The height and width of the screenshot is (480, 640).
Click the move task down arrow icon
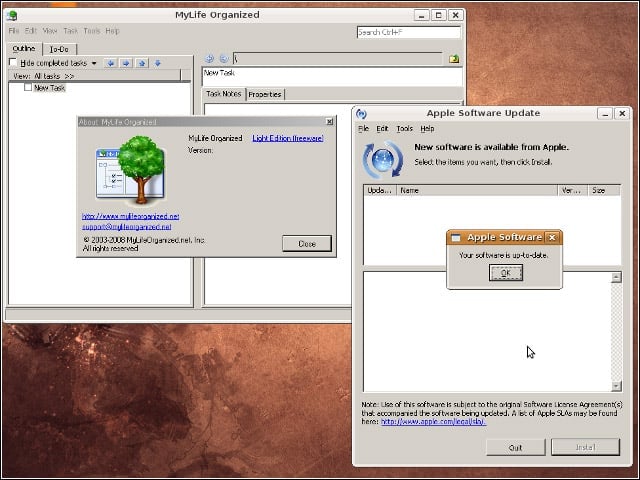(158, 63)
